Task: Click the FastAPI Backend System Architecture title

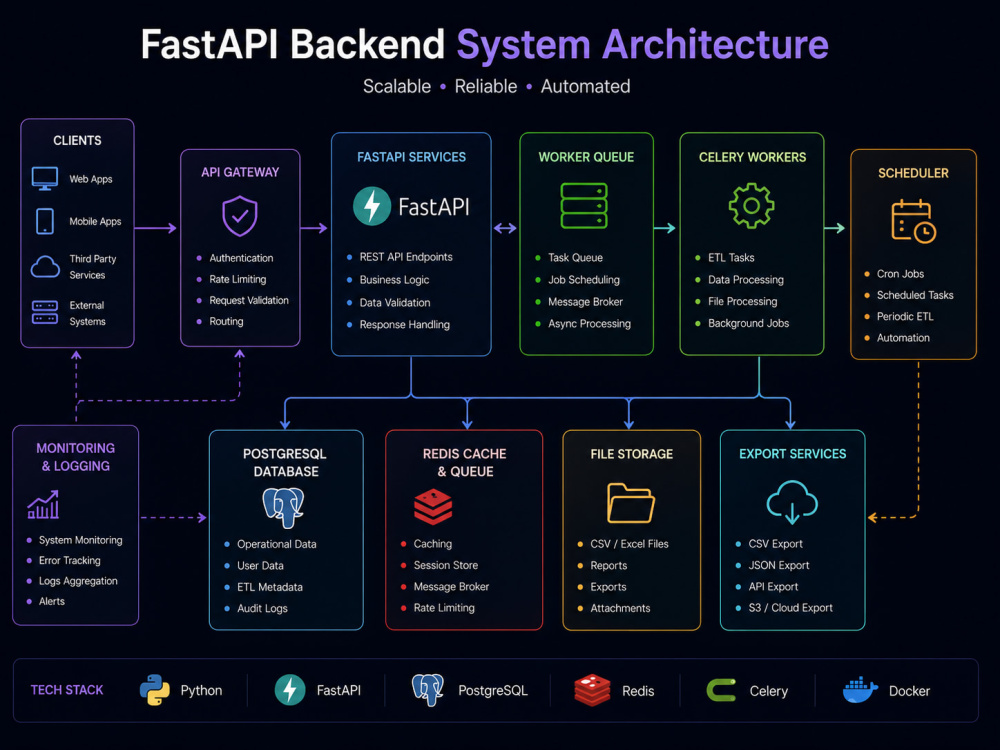Action: click(x=485, y=45)
